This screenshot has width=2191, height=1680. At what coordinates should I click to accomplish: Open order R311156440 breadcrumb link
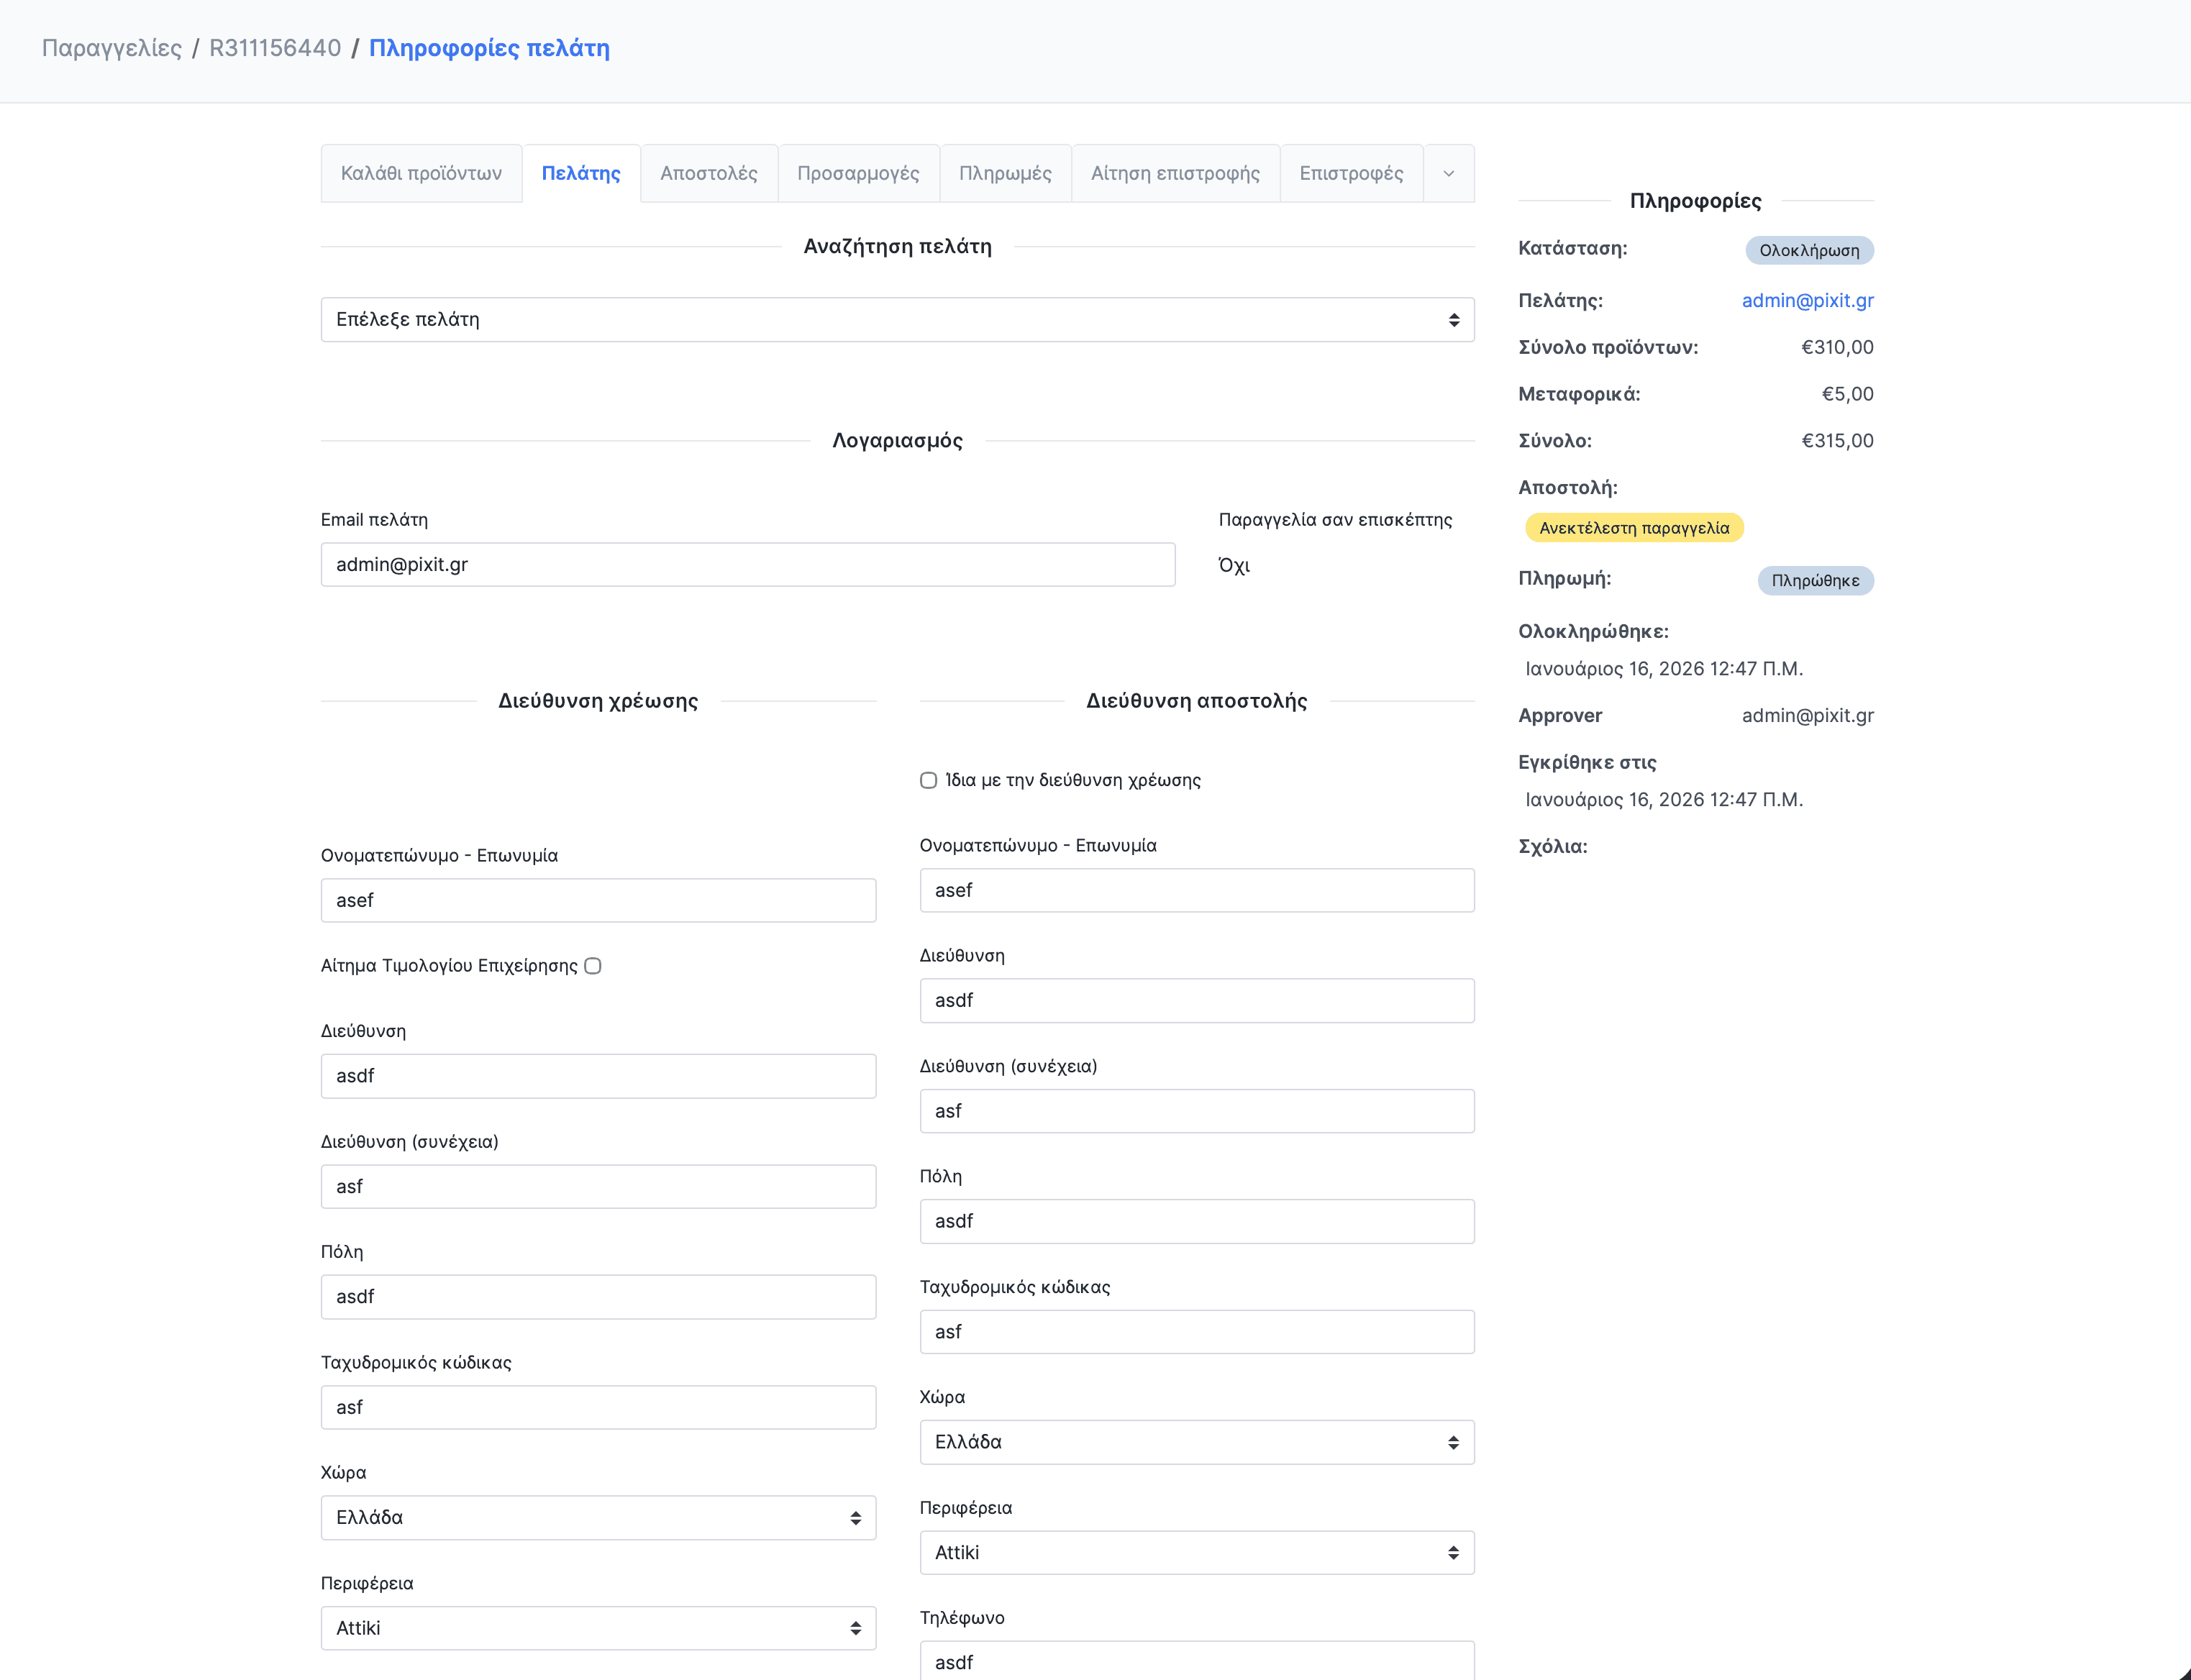(275, 48)
